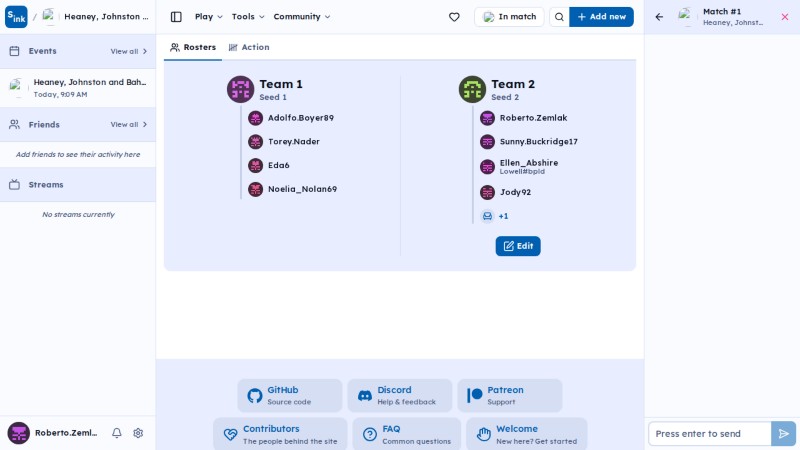Click Eda6's avatar icon
The width and height of the screenshot is (800, 450).
[x=256, y=165]
